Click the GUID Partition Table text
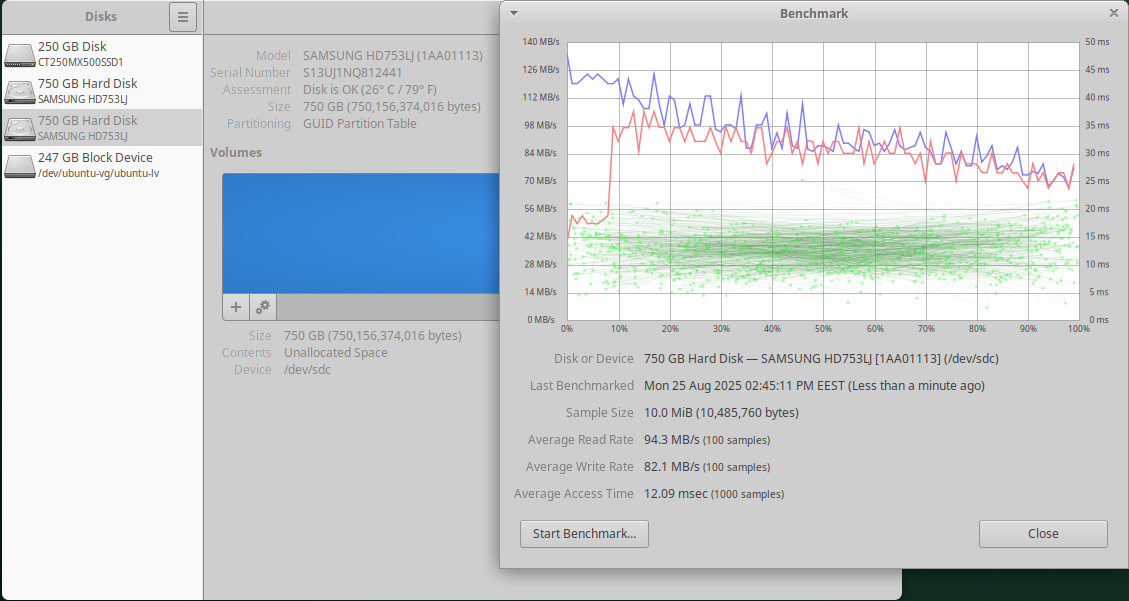The width and height of the screenshot is (1129, 601). pos(360,124)
